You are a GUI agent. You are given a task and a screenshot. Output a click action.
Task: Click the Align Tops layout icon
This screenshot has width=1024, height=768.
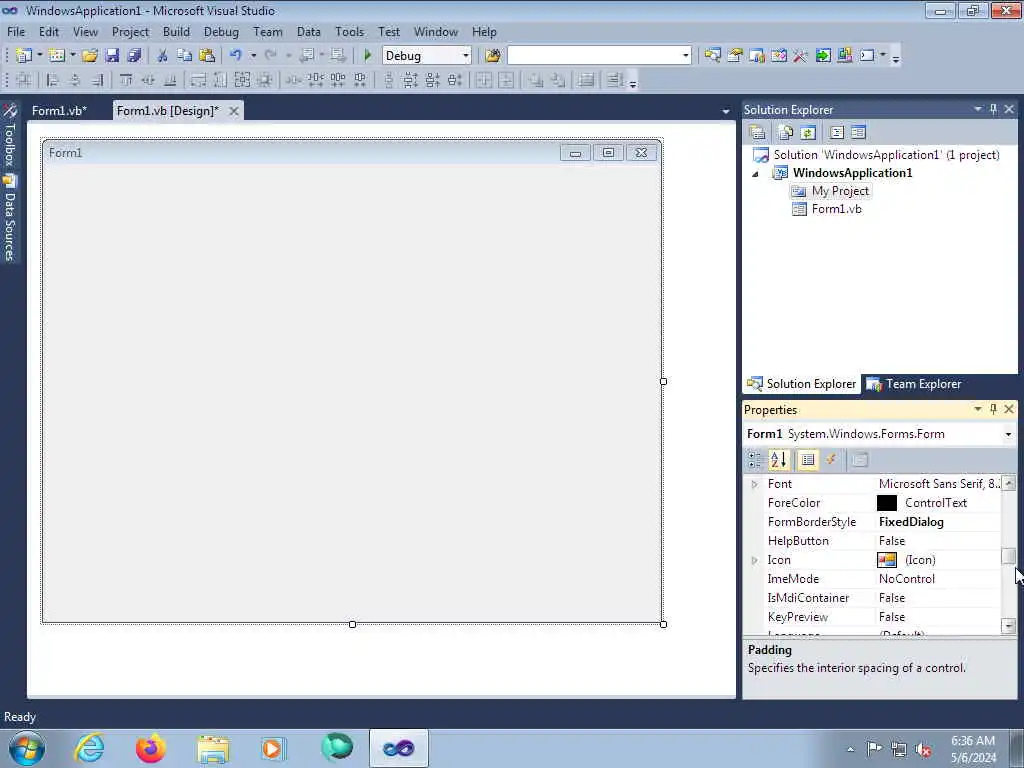[x=126, y=80]
